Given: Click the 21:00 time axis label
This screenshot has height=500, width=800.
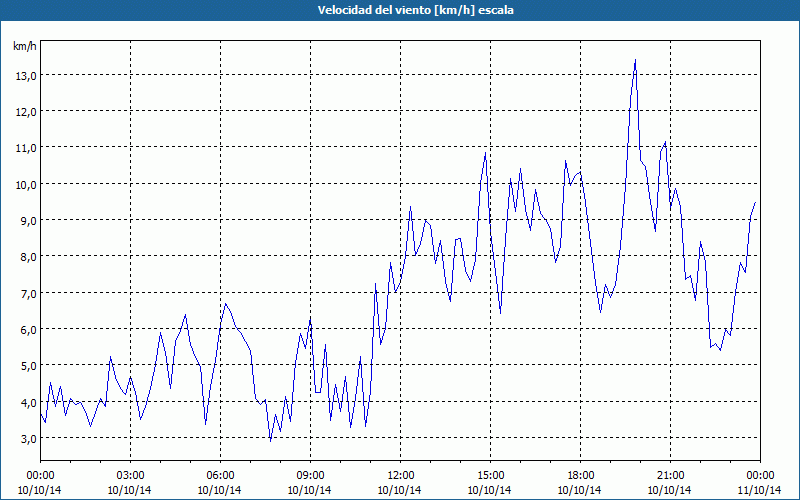Looking at the screenshot, I should [x=670, y=475].
